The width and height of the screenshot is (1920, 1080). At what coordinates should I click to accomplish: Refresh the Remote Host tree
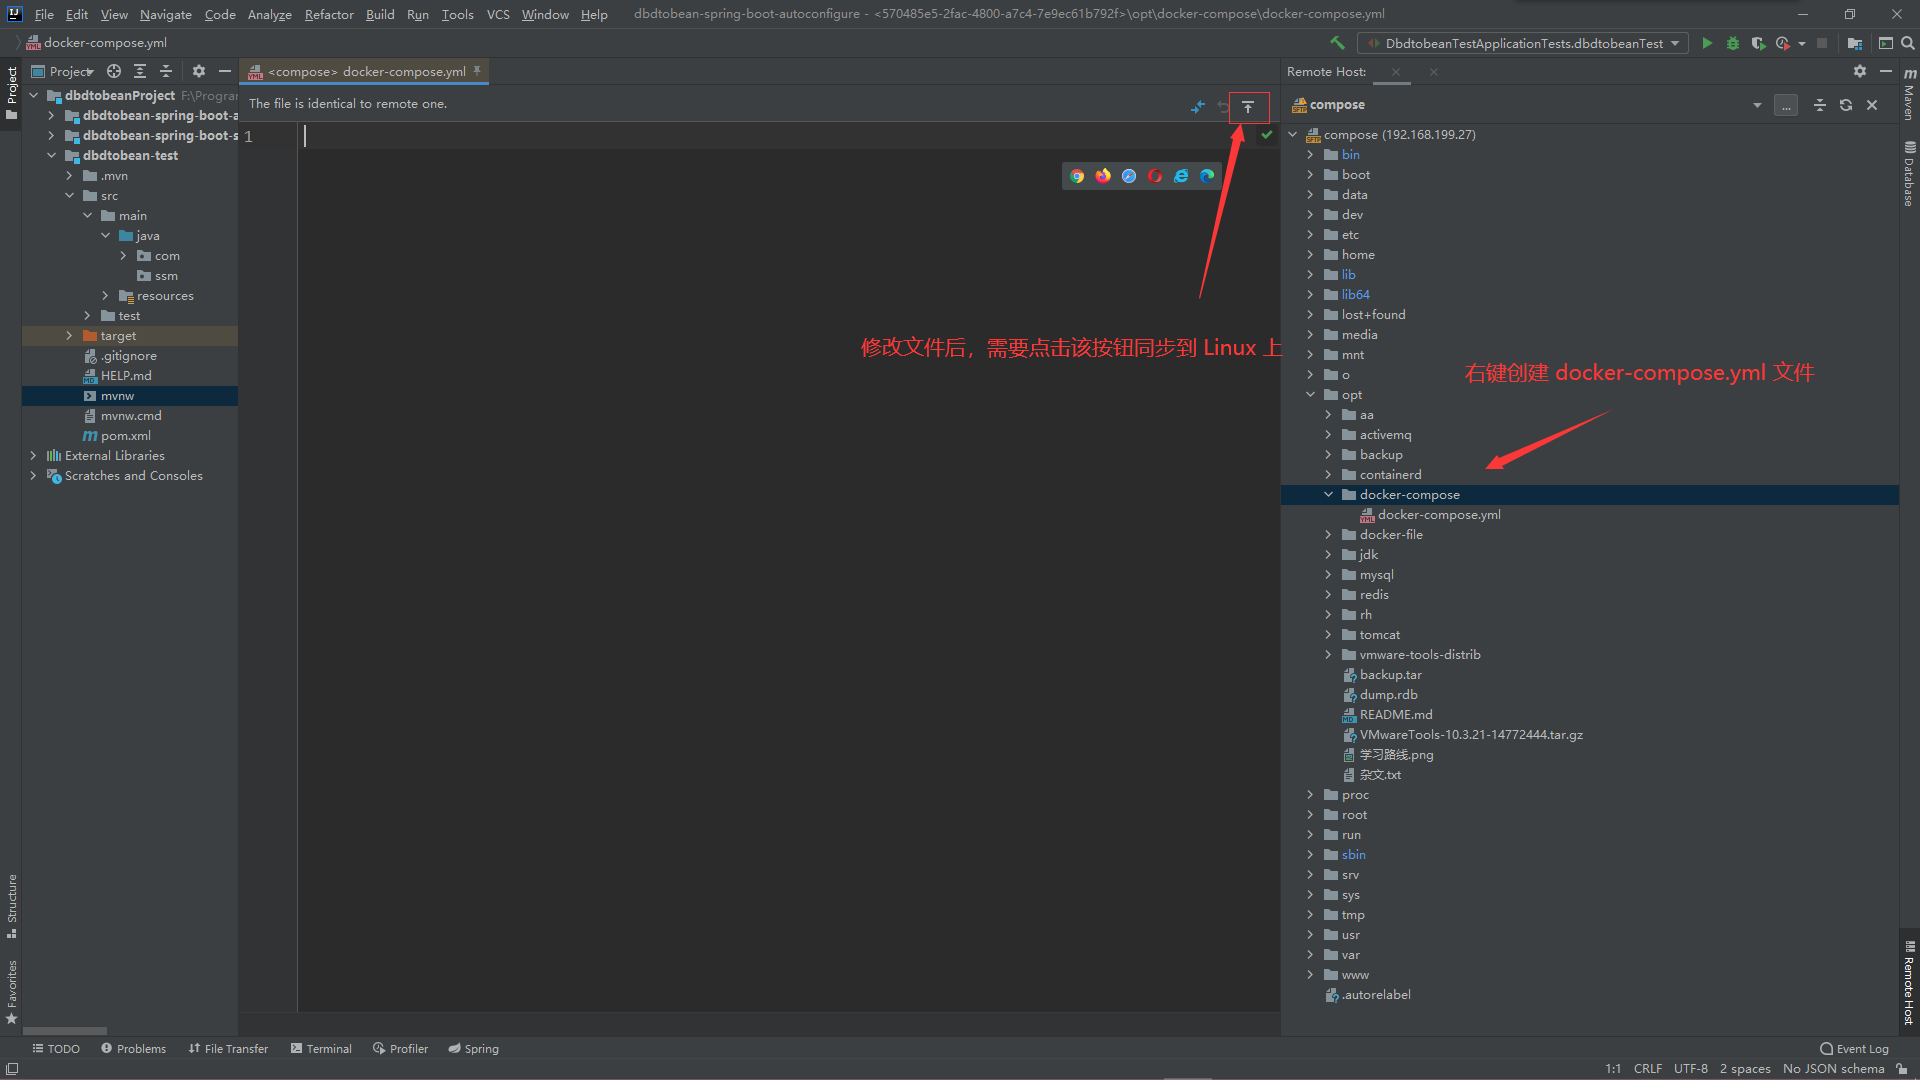(x=1846, y=105)
